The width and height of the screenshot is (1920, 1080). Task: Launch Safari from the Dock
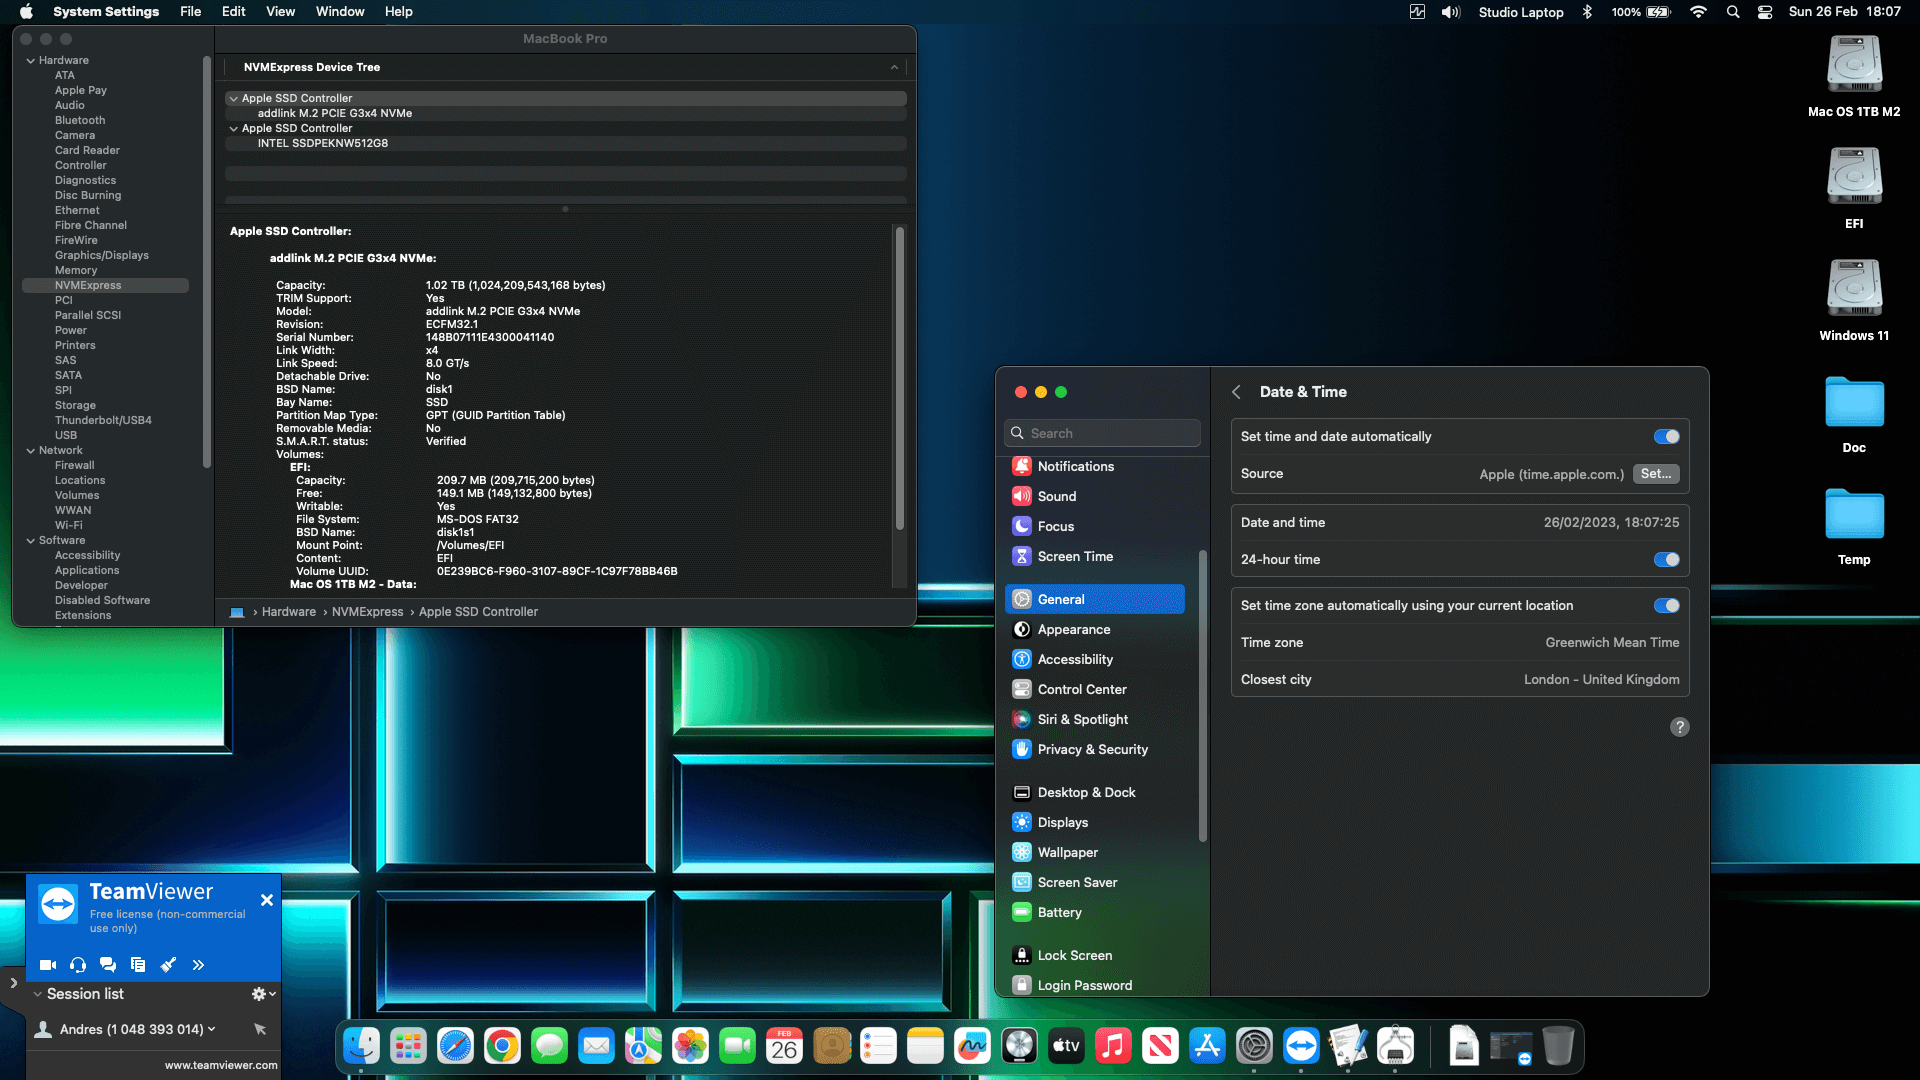455,1046
